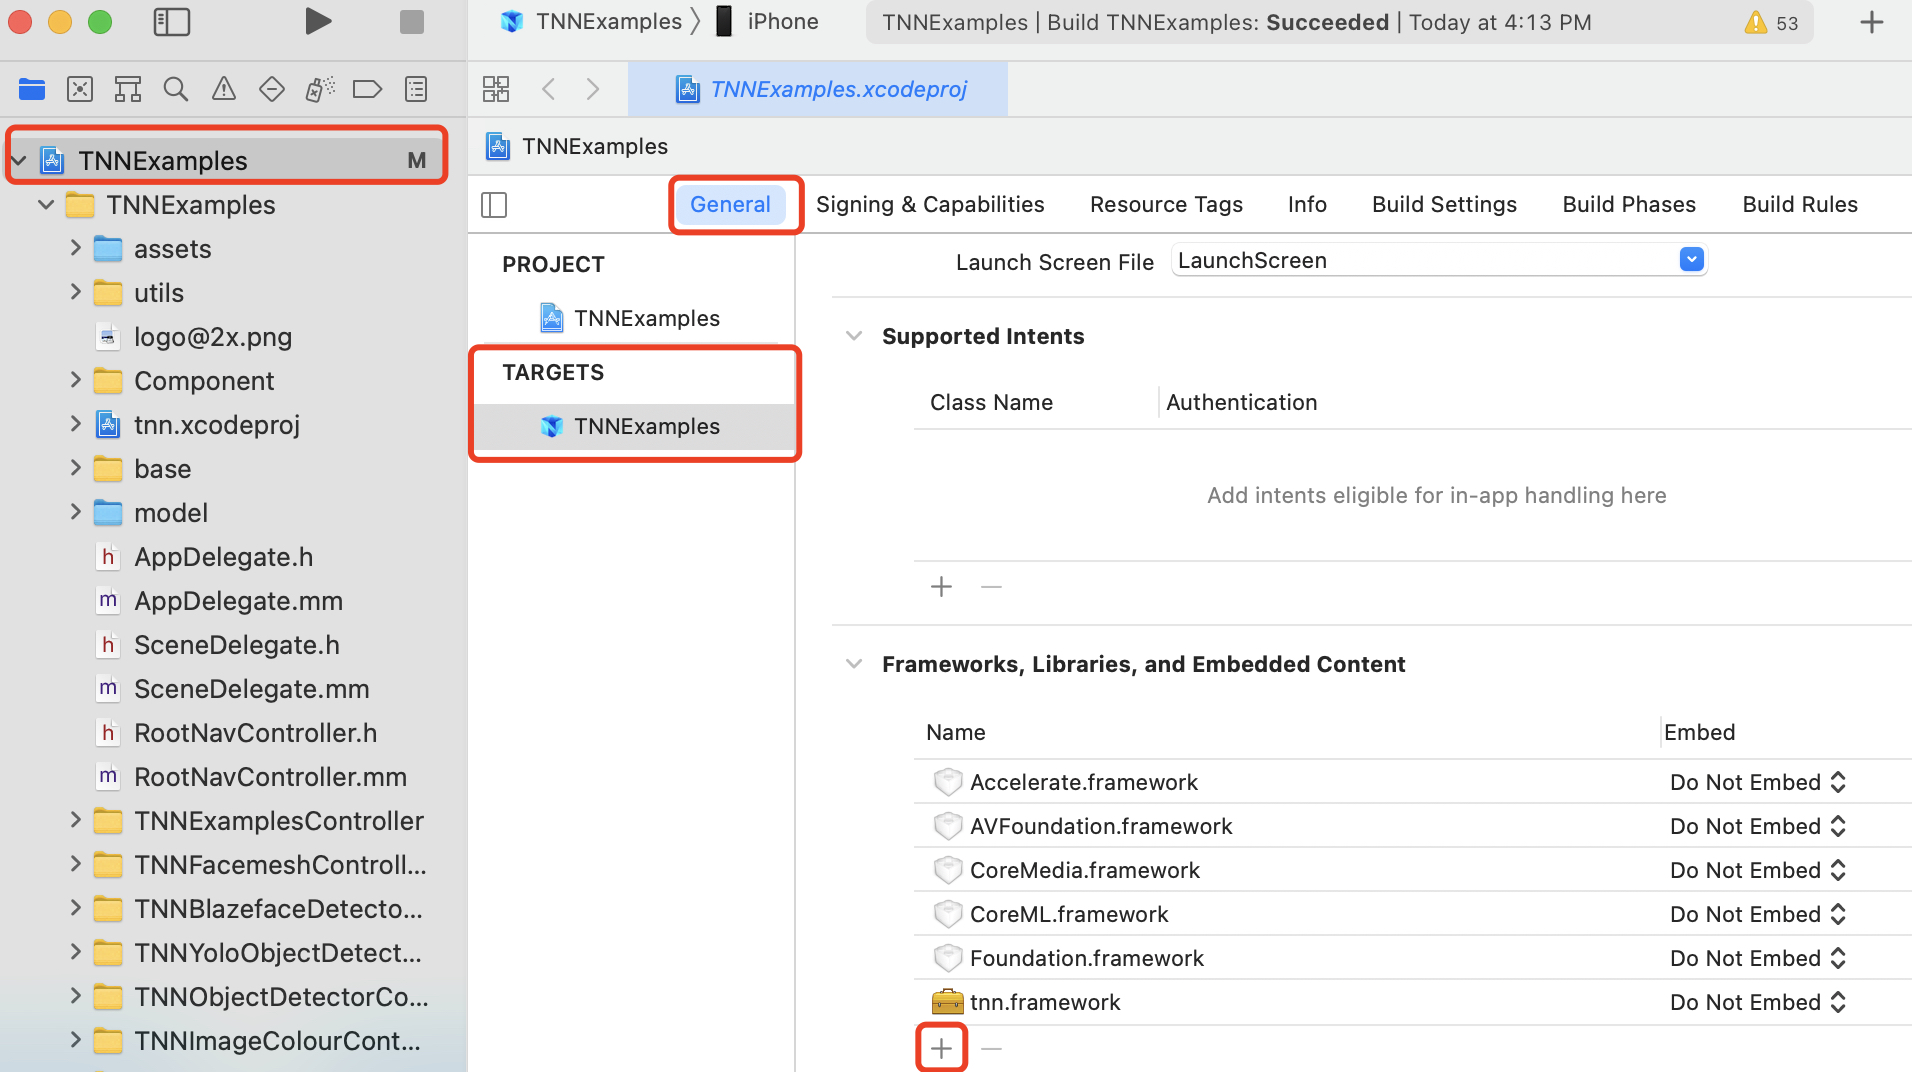The image size is (1912, 1072).
Task: Change embed option for Accelerate.framework
Action: [x=1757, y=782]
